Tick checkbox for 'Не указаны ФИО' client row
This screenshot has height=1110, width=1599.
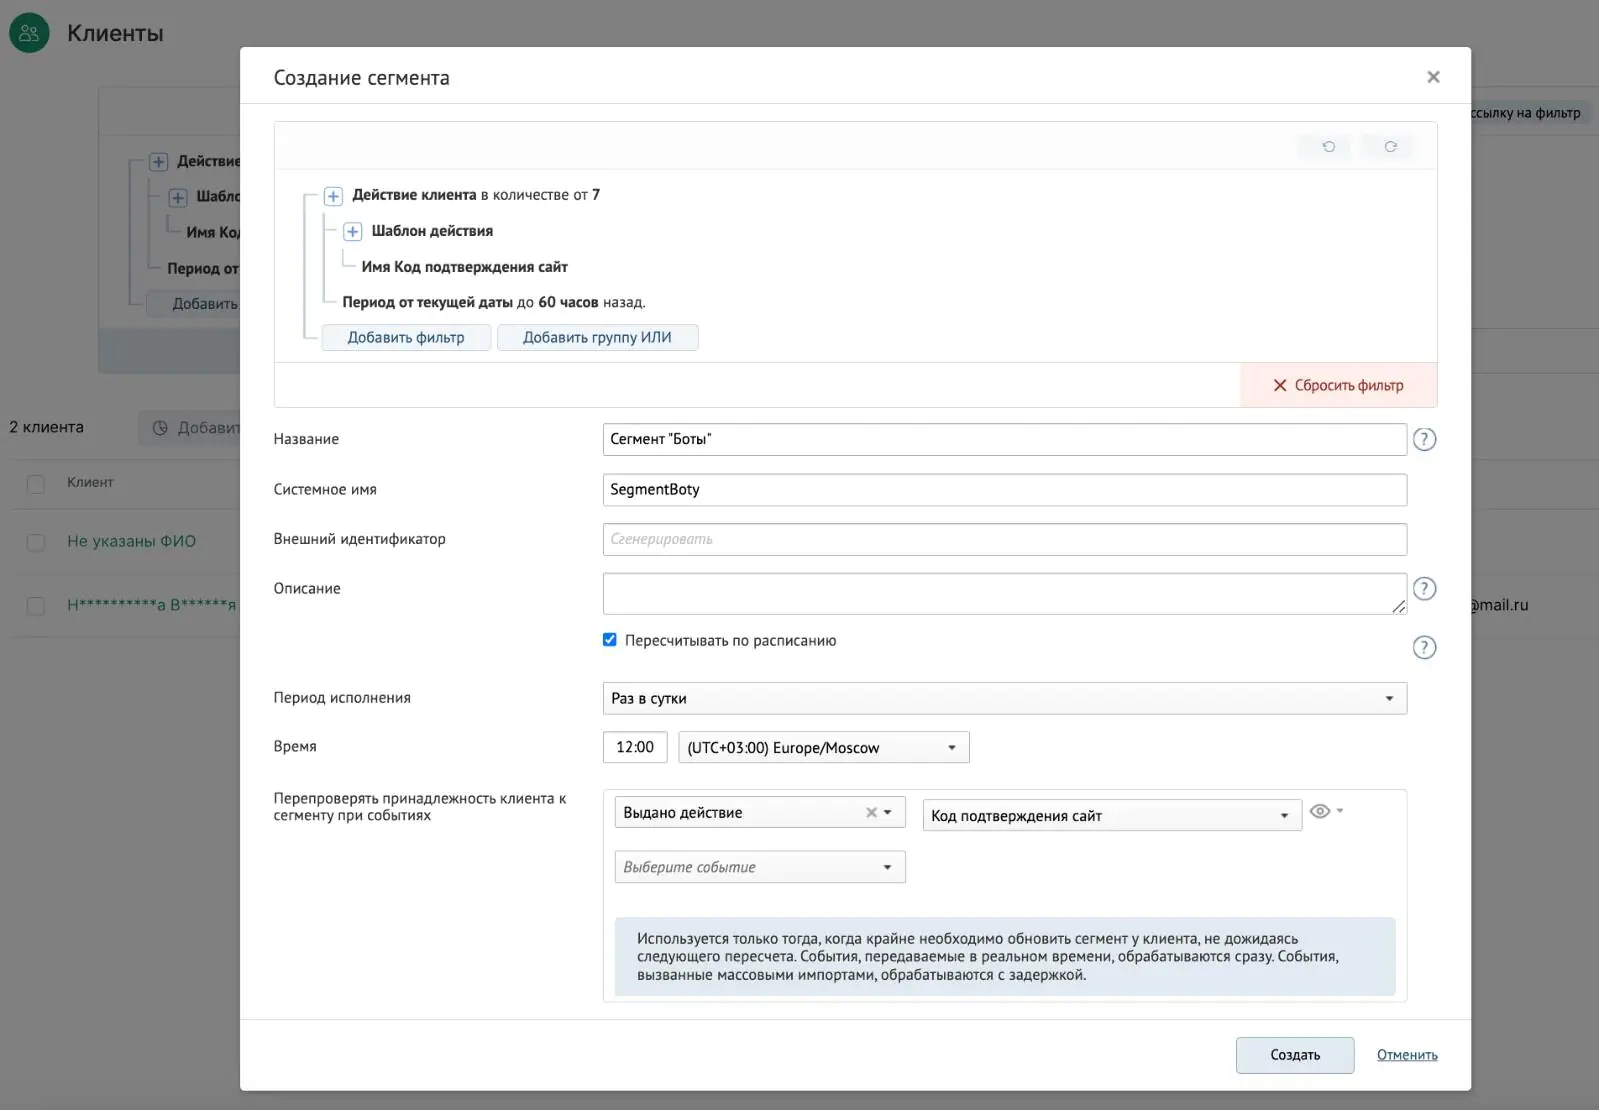[36, 542]
